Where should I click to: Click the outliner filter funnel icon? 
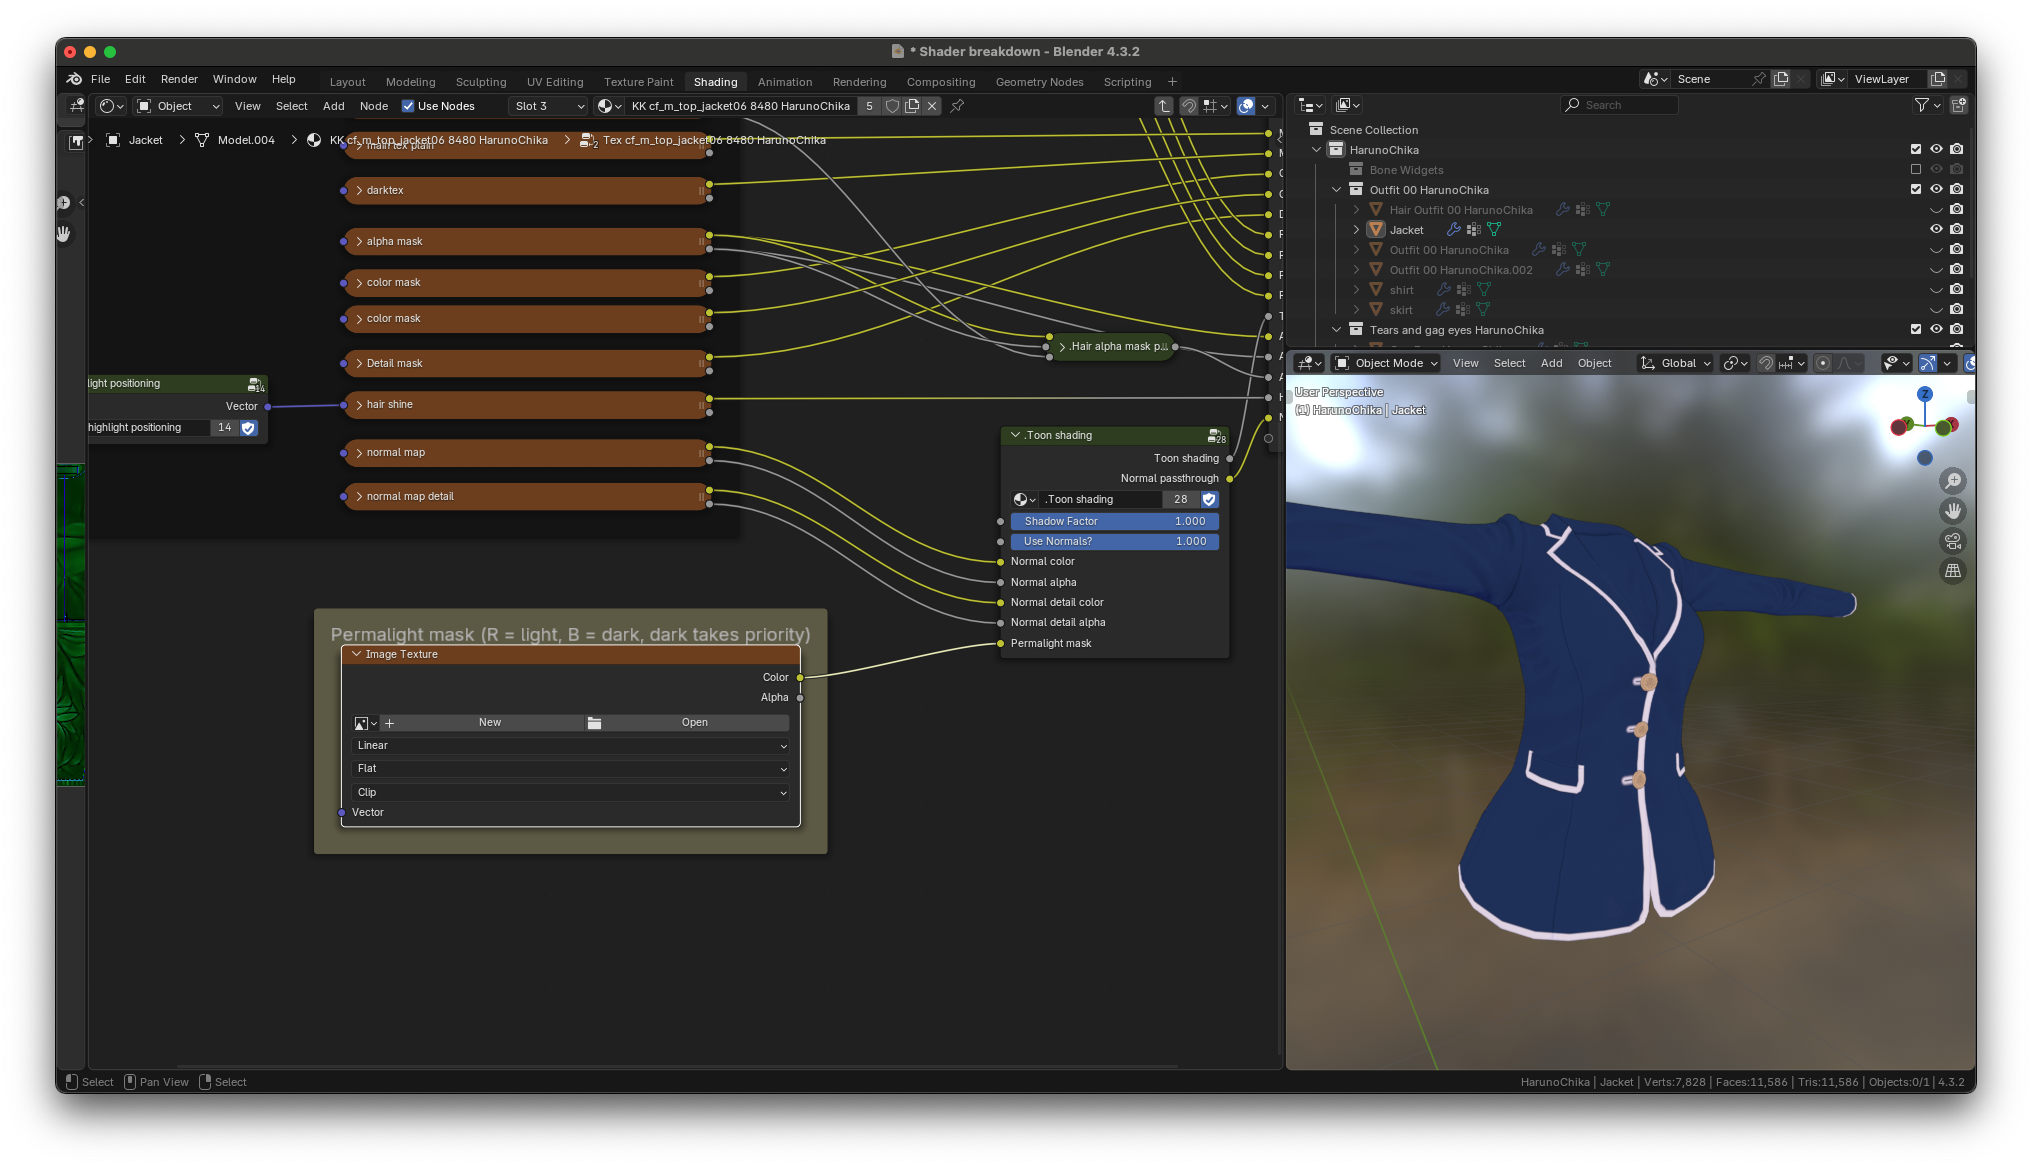(x=1921, y=105)
